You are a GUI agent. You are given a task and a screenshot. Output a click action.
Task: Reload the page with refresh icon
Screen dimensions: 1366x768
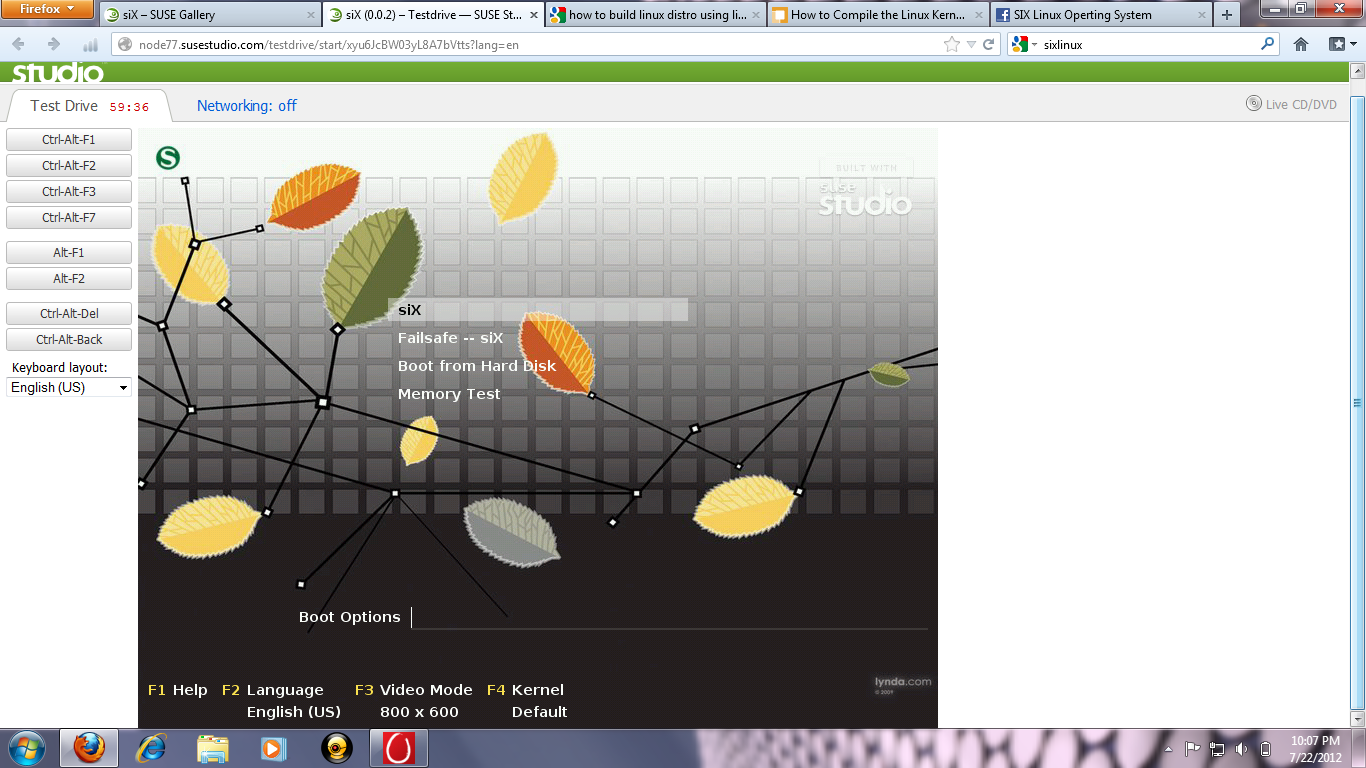(989, 45)
